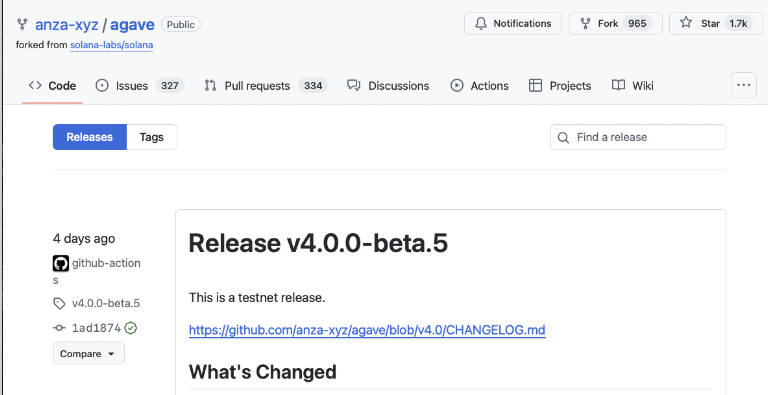Focus the Find a release search field
This screenshot has width=768, height=395.
click(638, 137)
